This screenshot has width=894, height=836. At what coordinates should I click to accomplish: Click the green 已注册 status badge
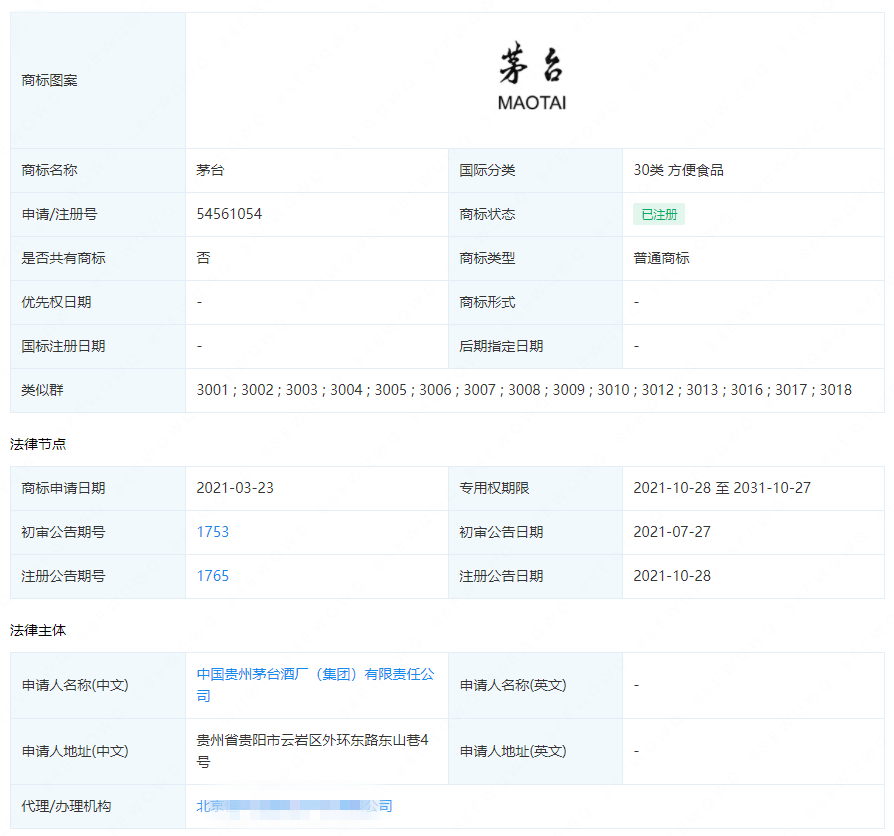tap(659, 214)
